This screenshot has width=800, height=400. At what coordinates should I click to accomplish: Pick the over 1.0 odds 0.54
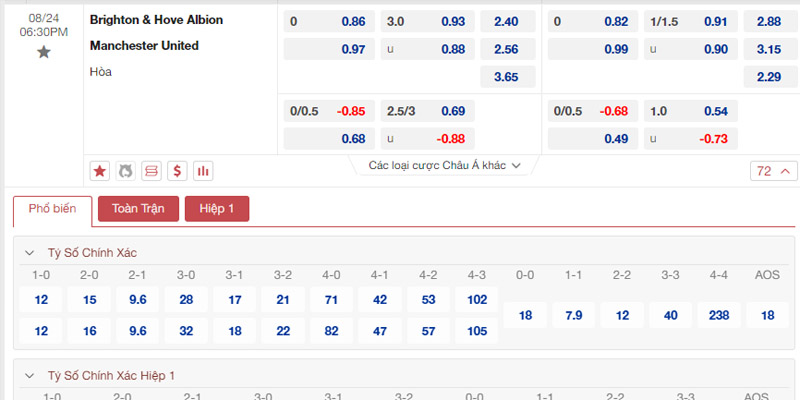pos(691,111)
